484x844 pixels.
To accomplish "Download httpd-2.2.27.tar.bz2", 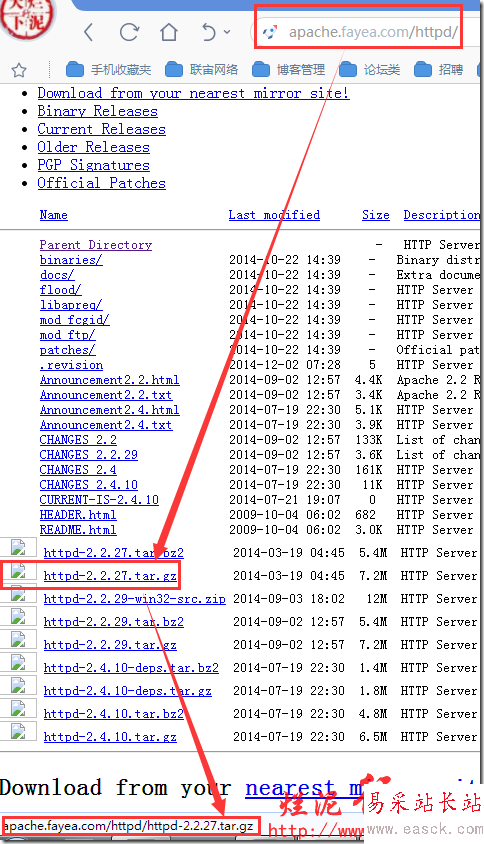I will 114,553.
